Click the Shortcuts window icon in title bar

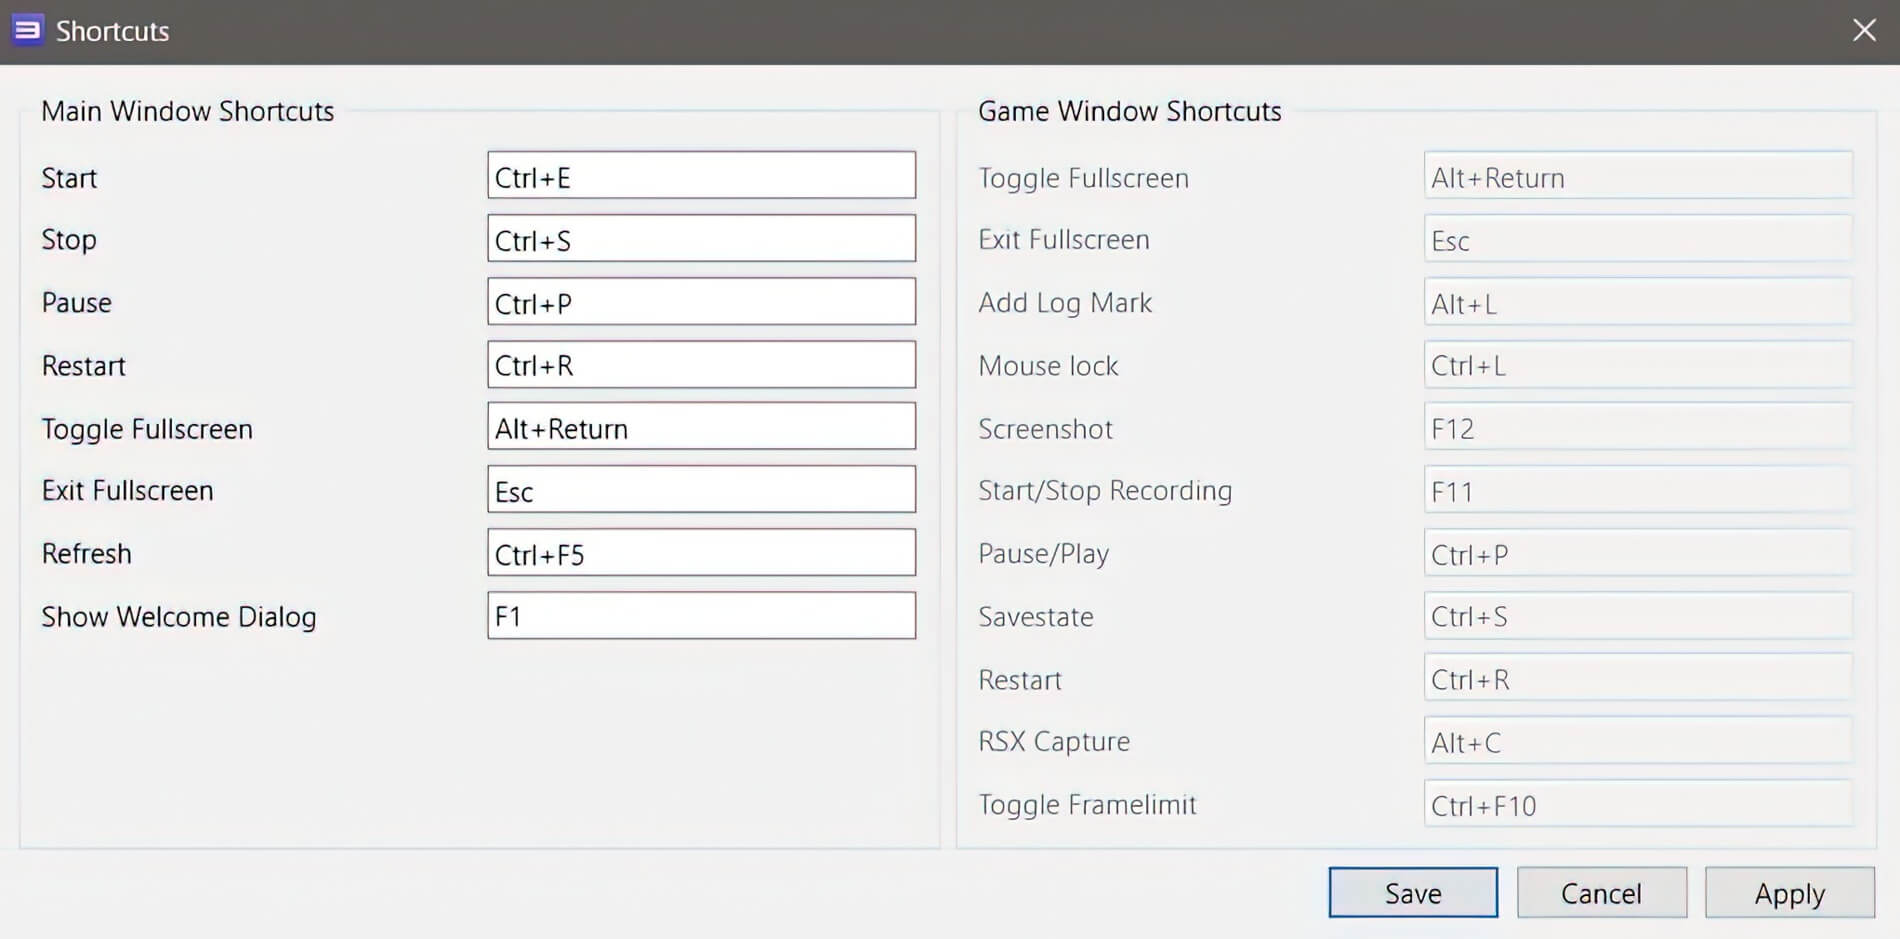(x=27, y=30)
